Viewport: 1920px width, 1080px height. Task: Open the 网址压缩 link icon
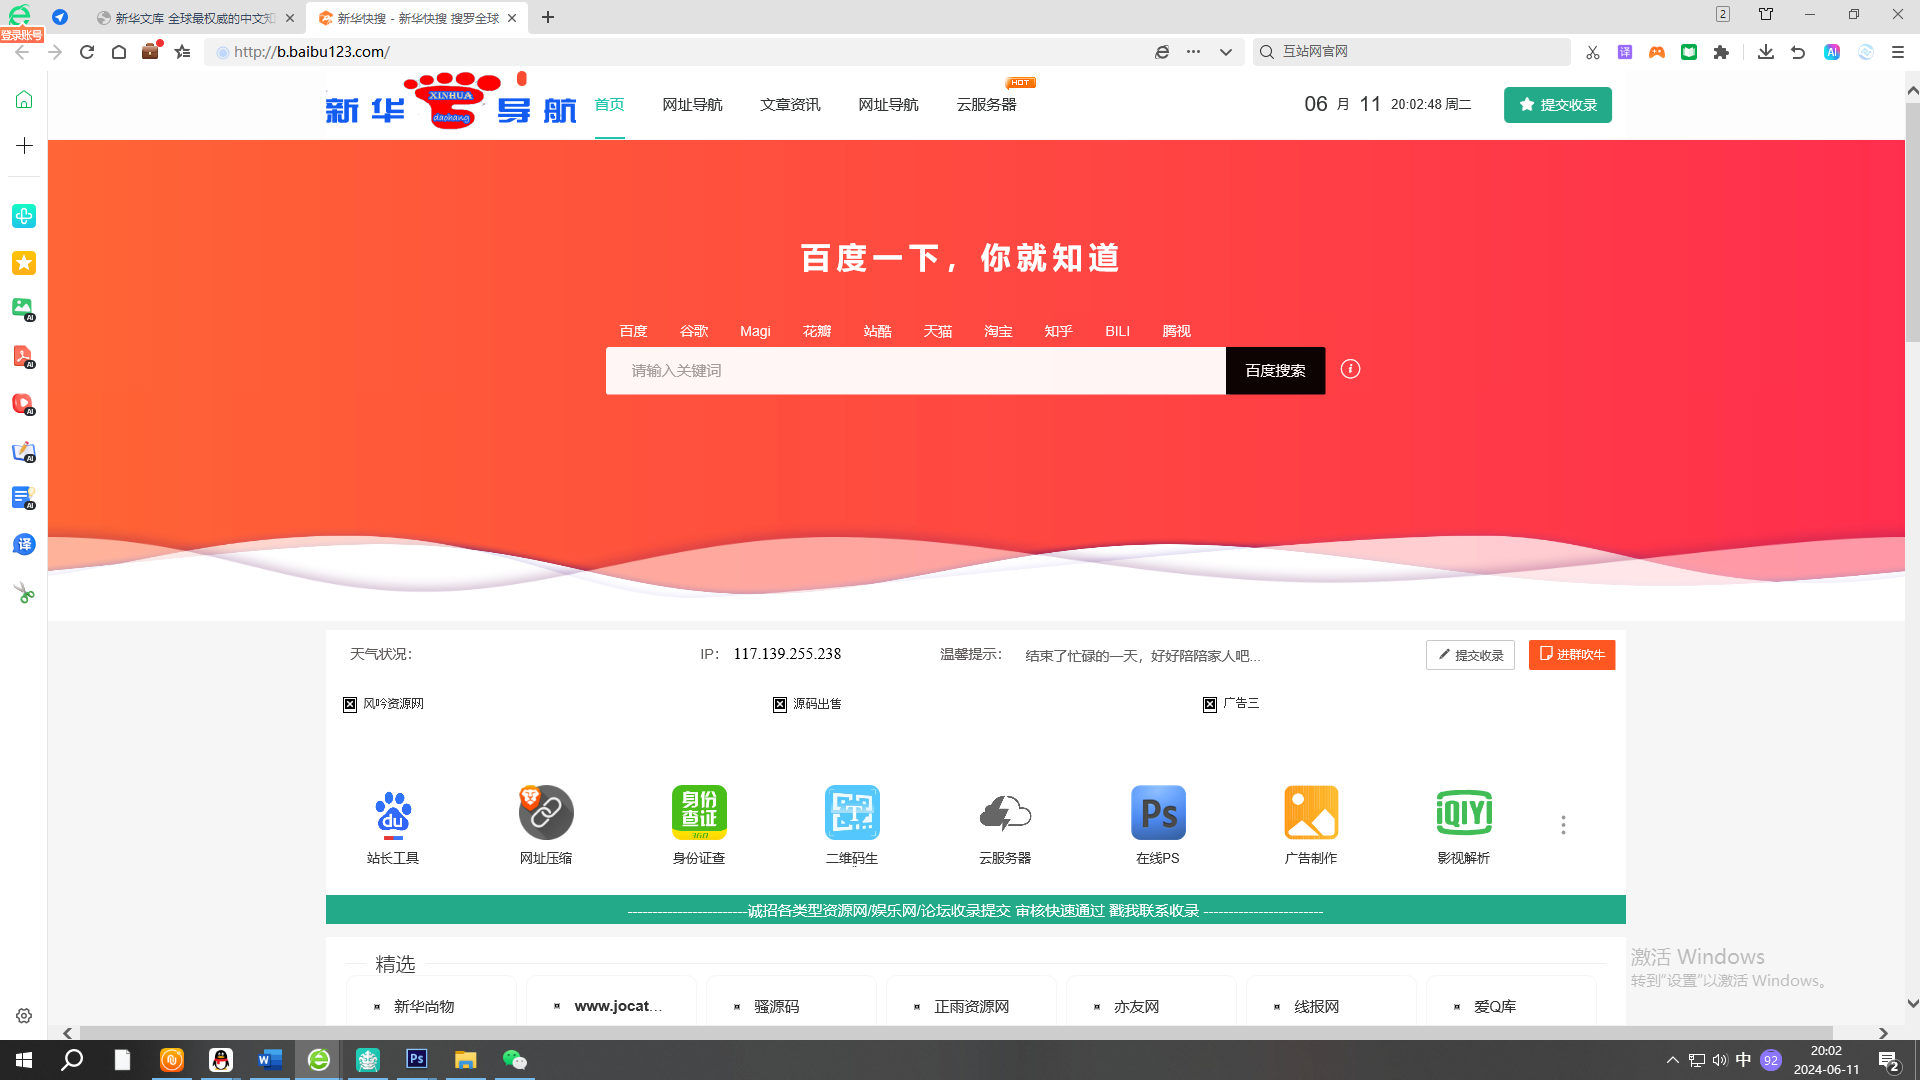click(546, 813)
